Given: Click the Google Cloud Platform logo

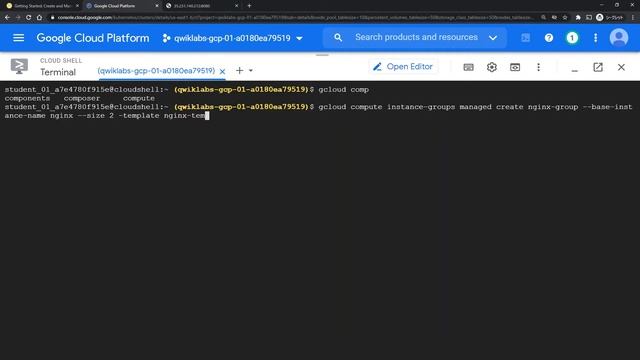Looking at the screenshot, I should point(93,38).
